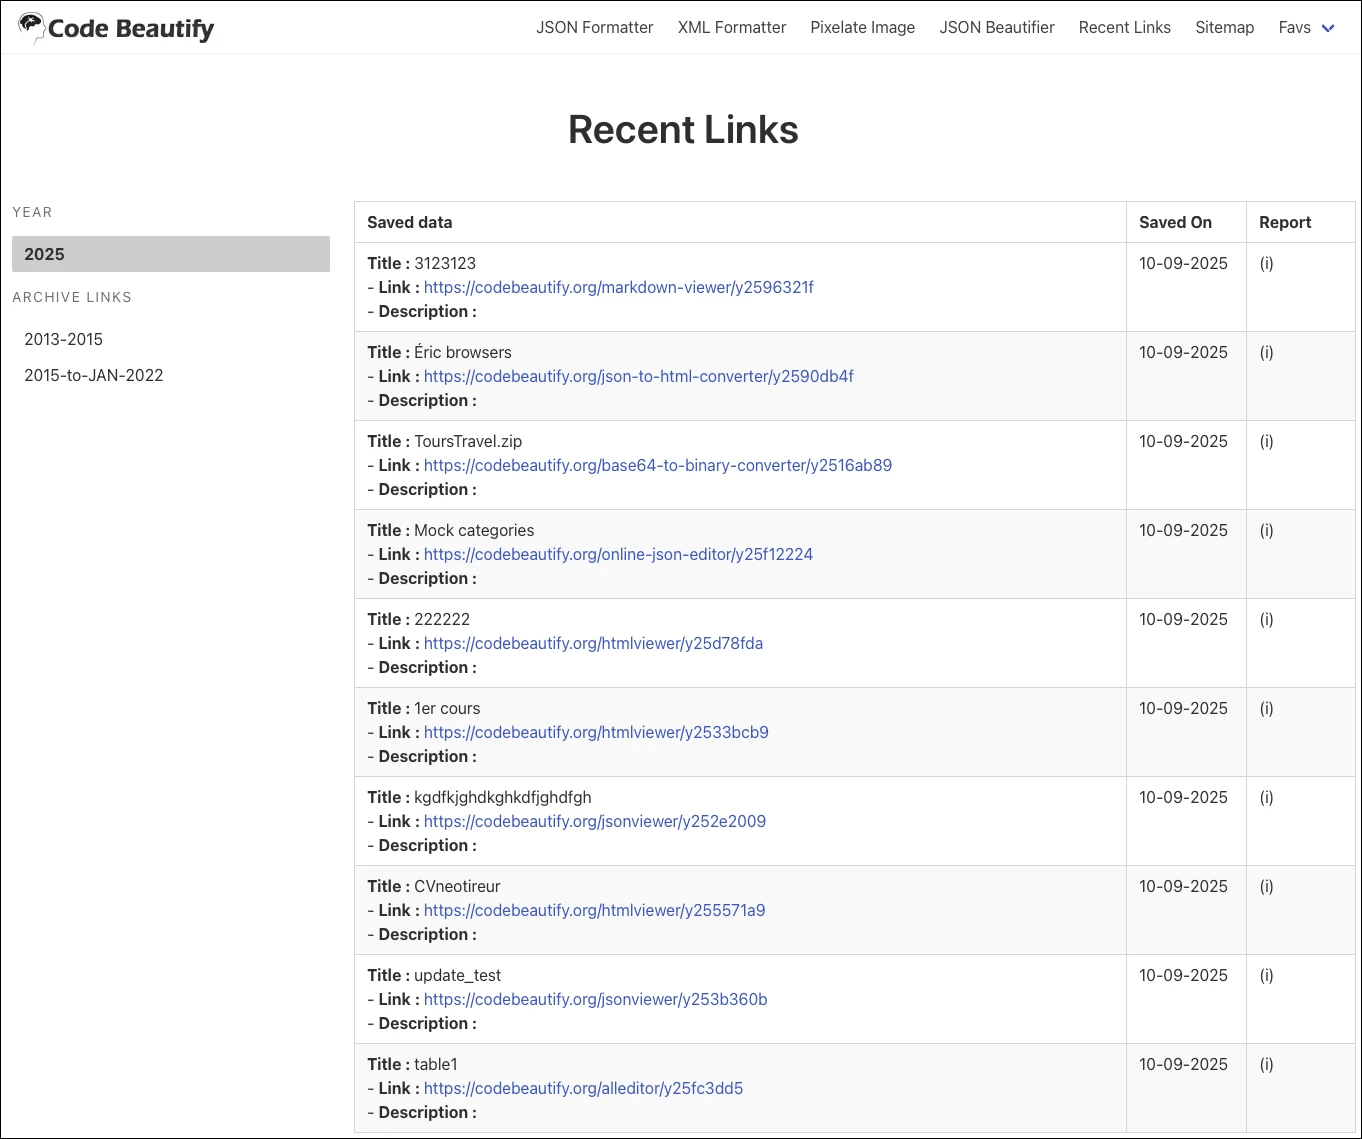Open the json-to-html-converter link

point(638,377)
